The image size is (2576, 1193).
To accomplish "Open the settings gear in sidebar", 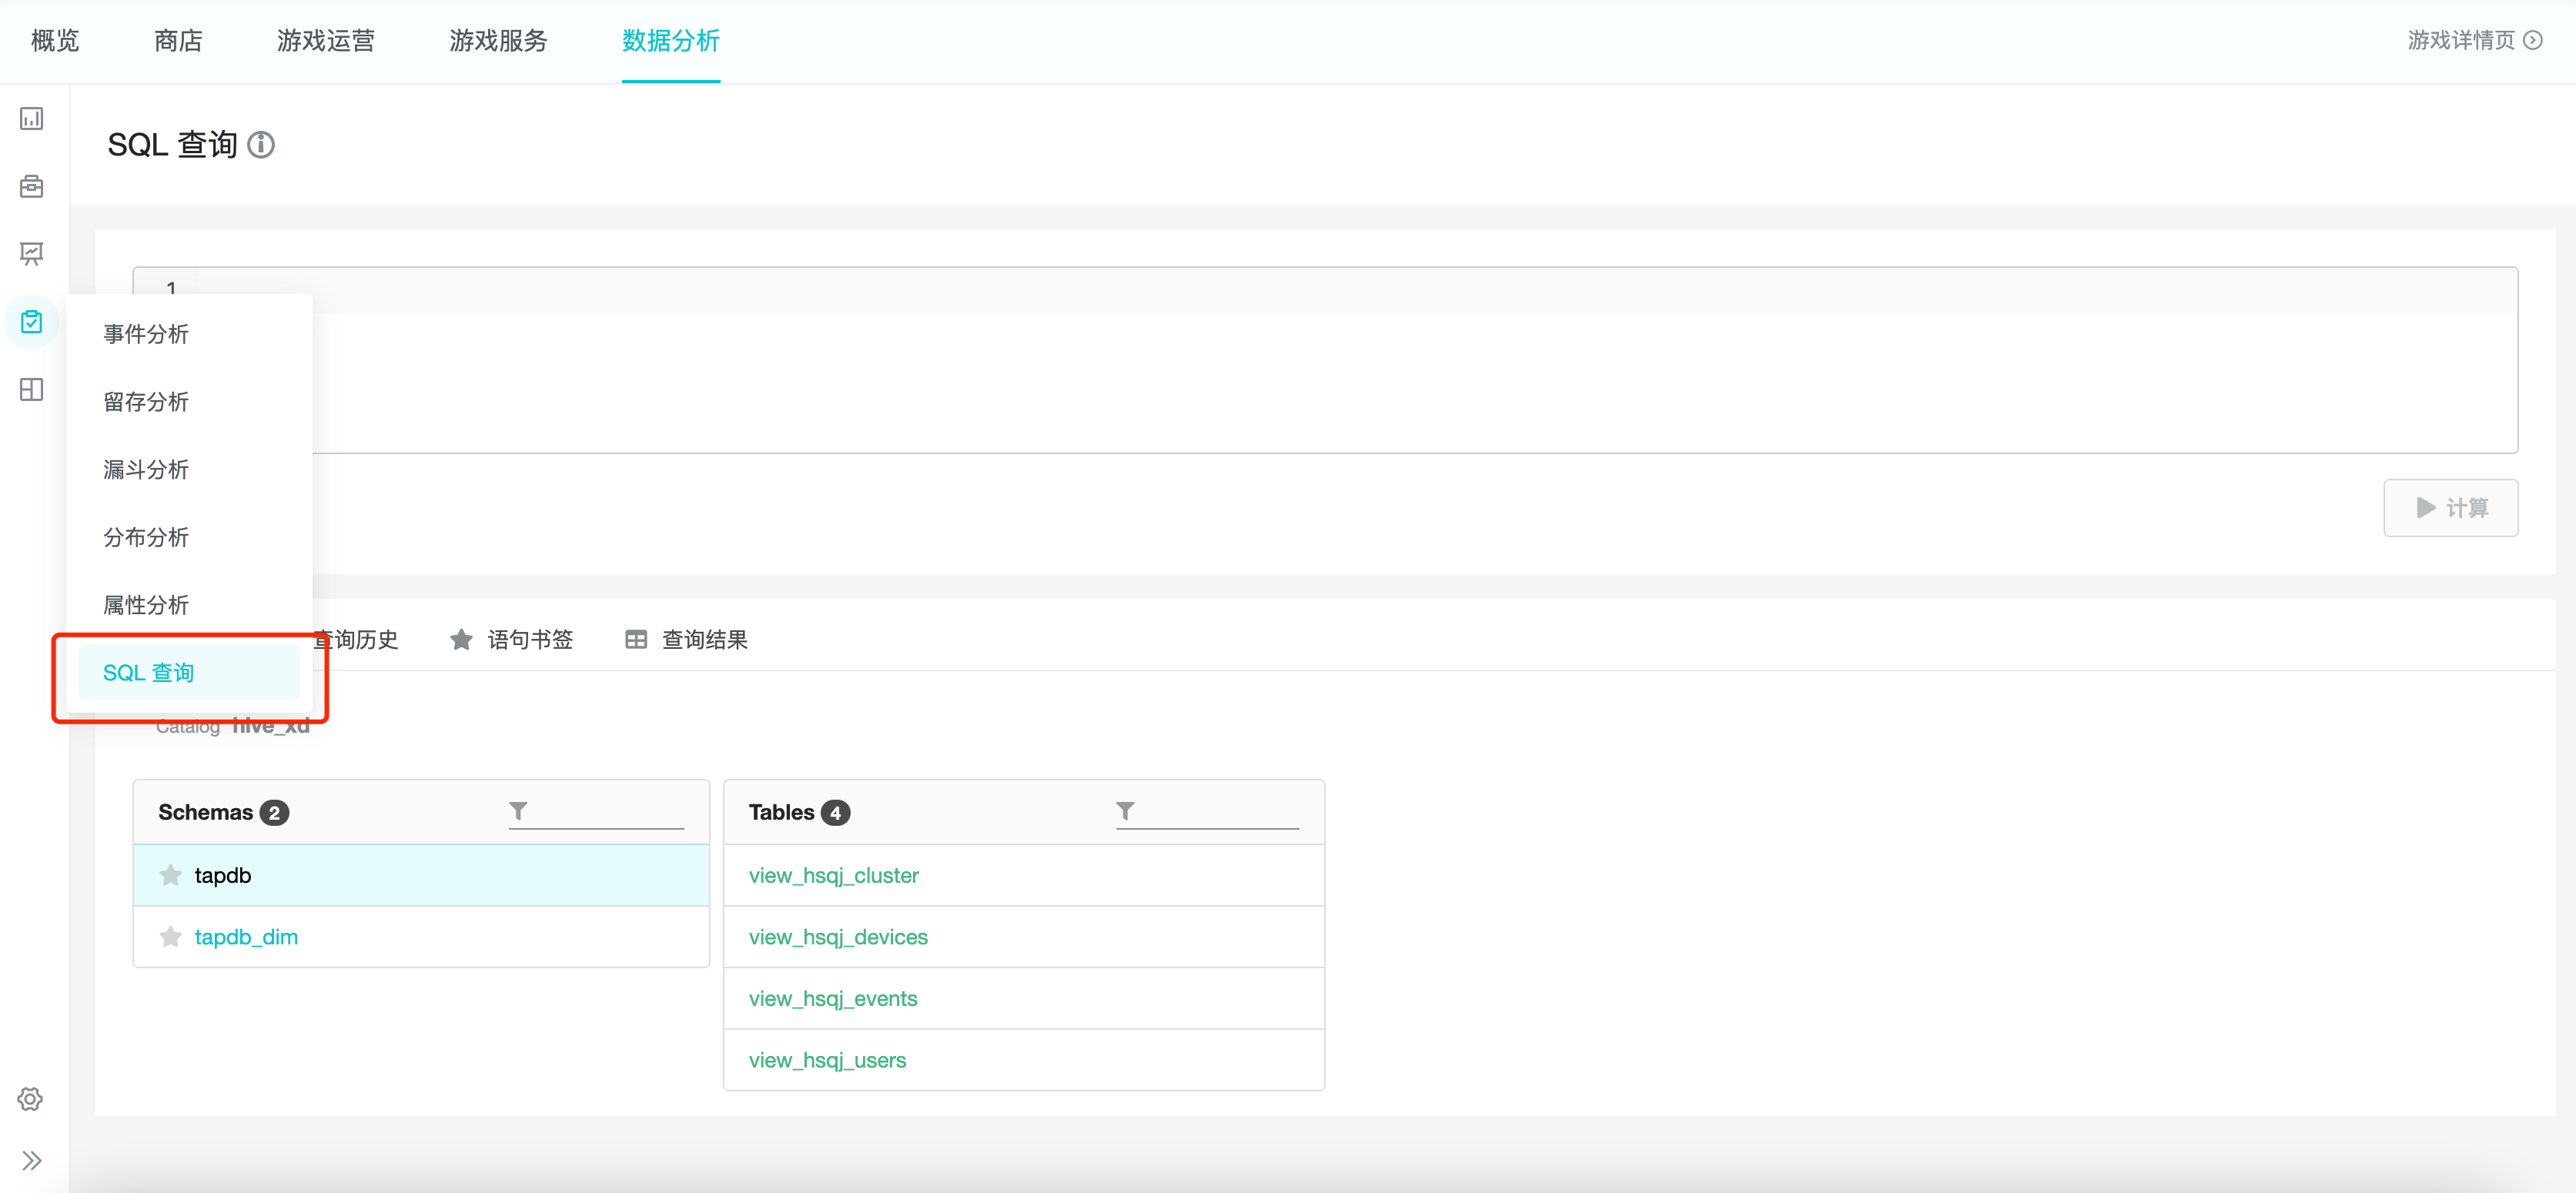I will tap(30, 1099).
